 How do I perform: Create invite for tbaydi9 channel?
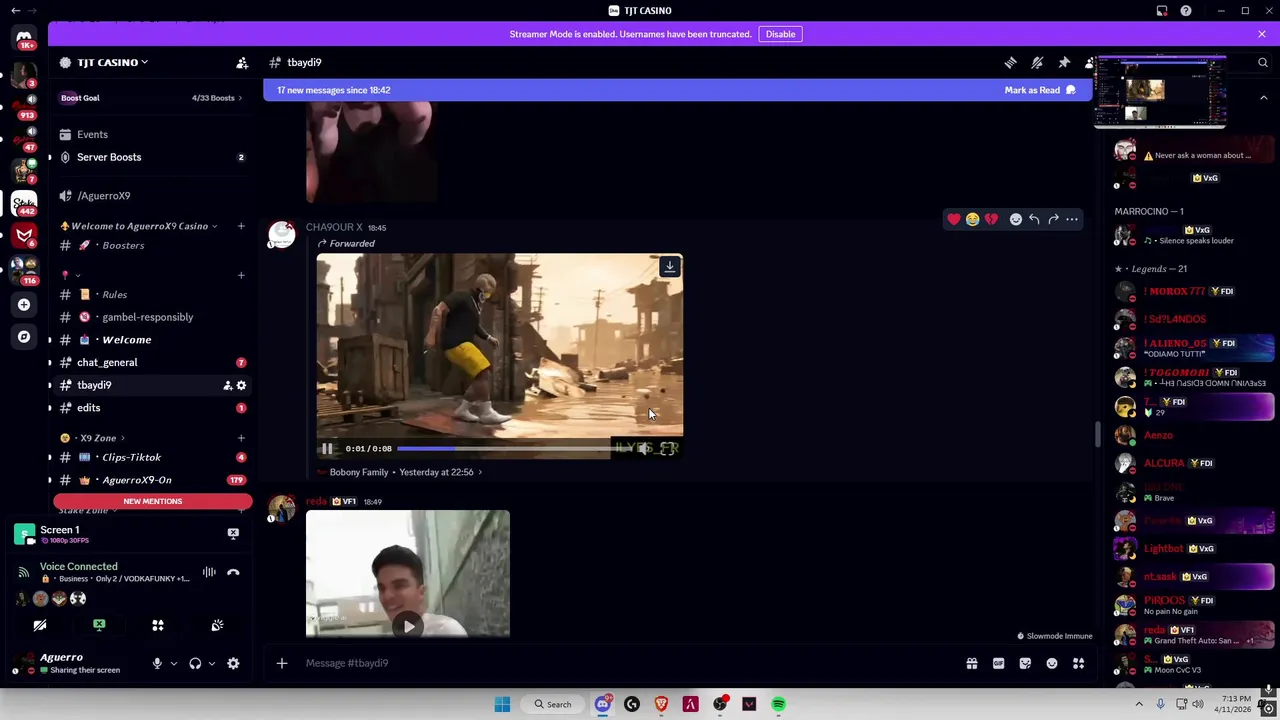[x=227, y=385]
